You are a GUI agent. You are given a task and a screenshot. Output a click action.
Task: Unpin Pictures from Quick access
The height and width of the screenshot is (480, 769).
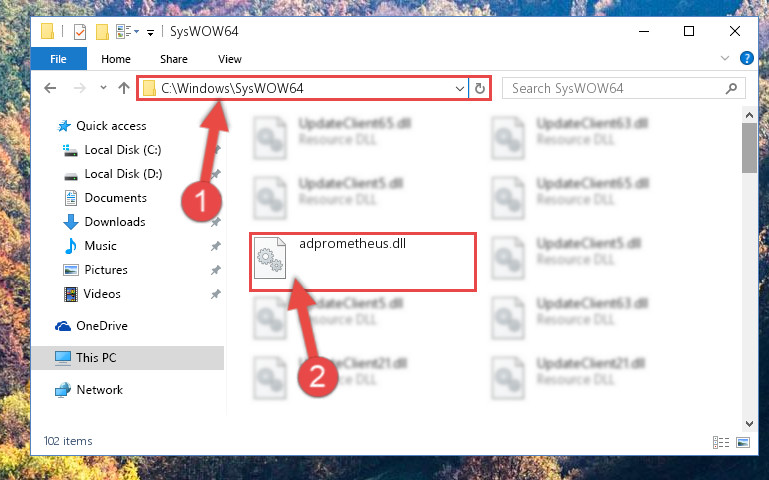click(215, 270)
